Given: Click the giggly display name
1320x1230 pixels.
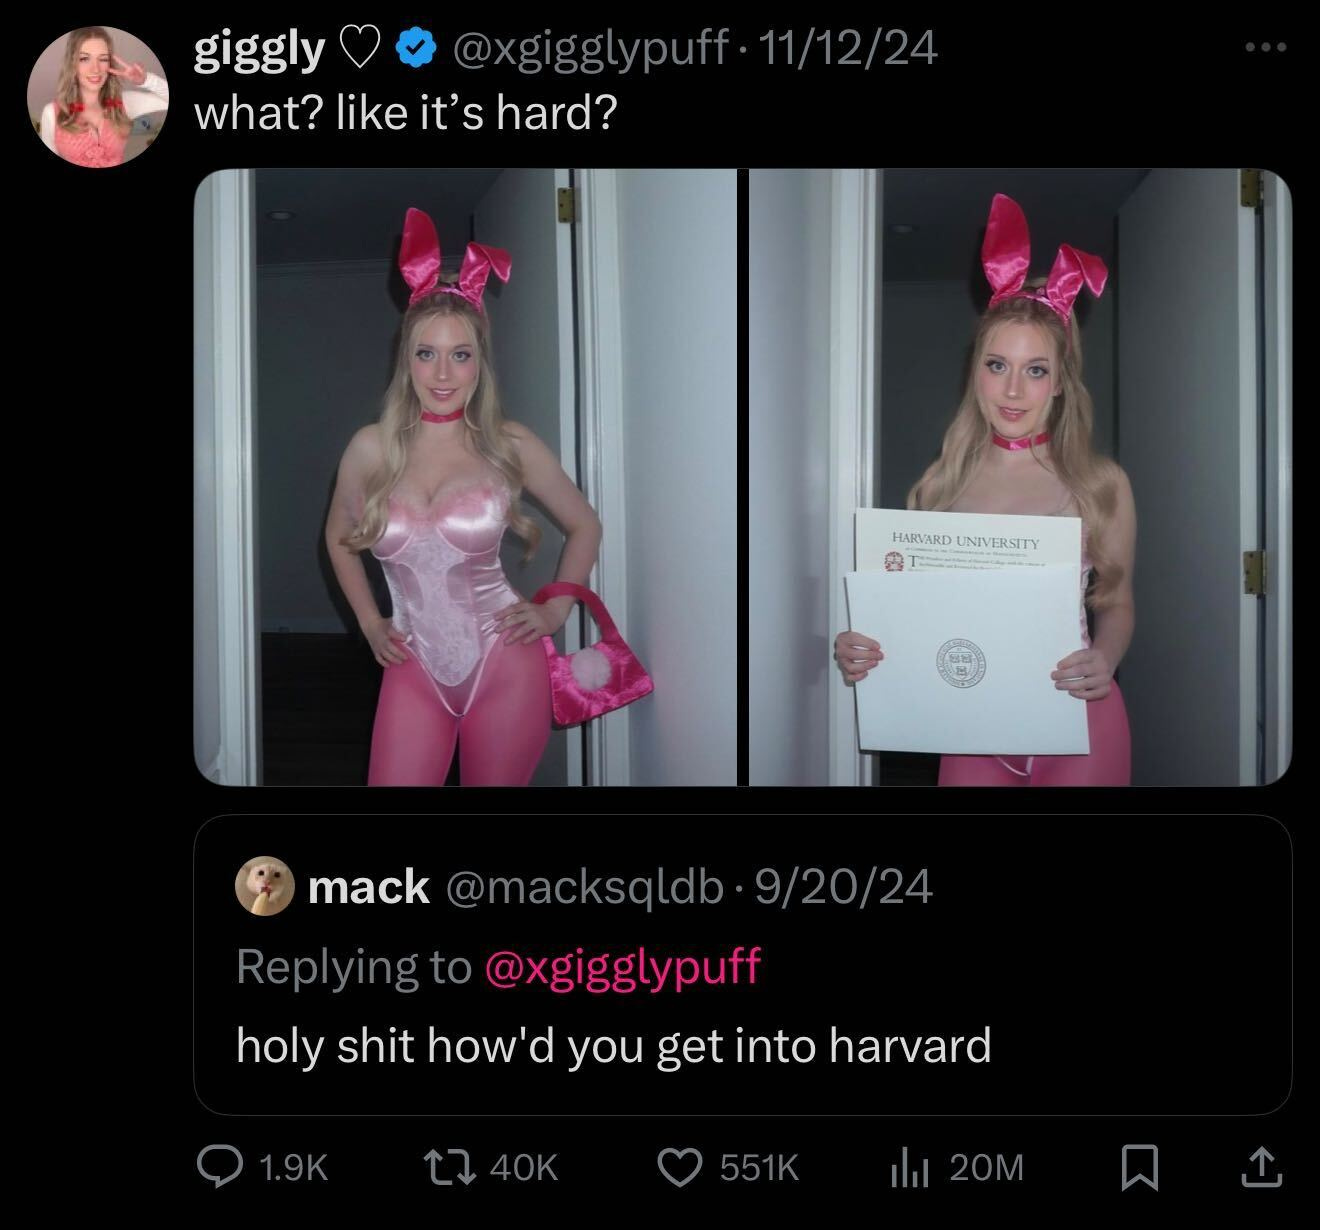Looking at the screenshot, I should (259, 49).
